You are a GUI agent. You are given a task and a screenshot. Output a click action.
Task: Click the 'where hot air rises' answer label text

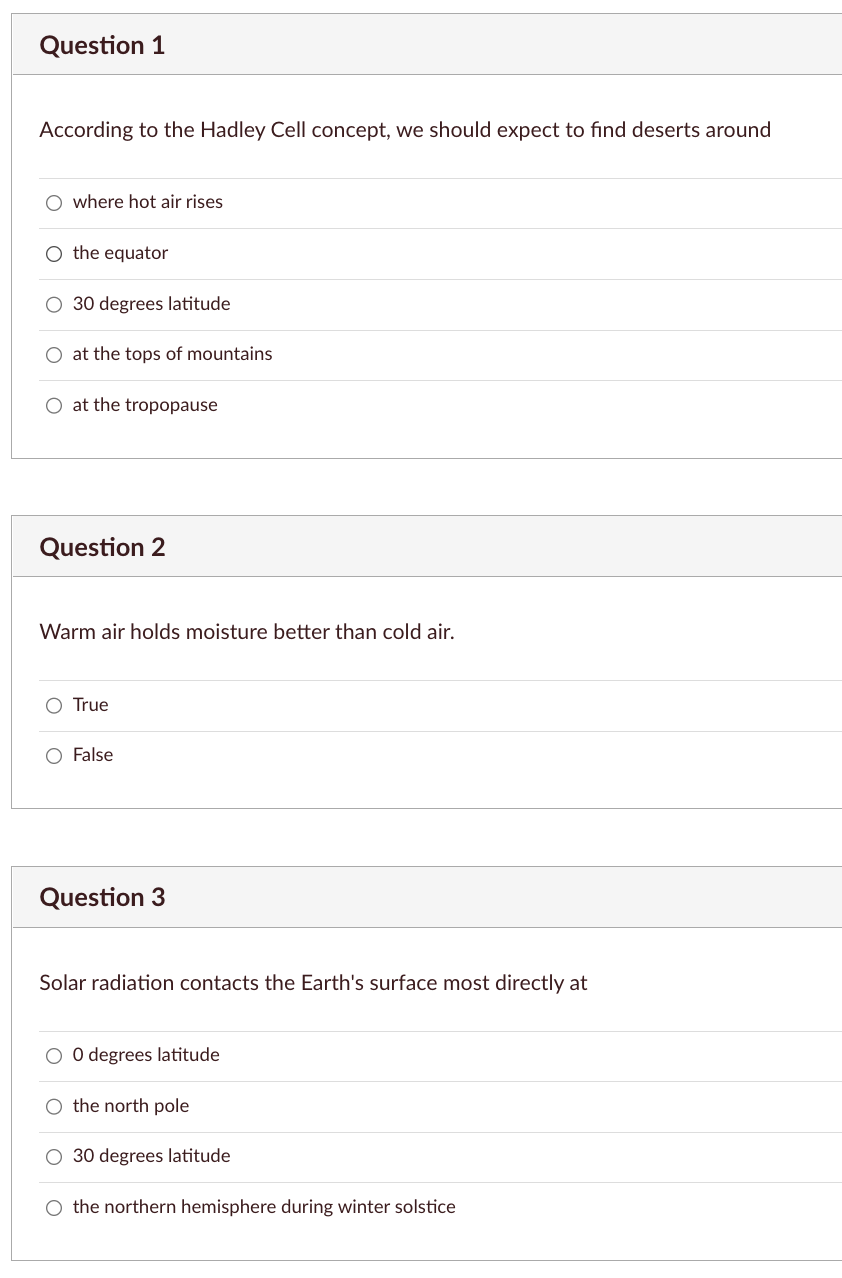pyautogui.click(x=148, y=202)
